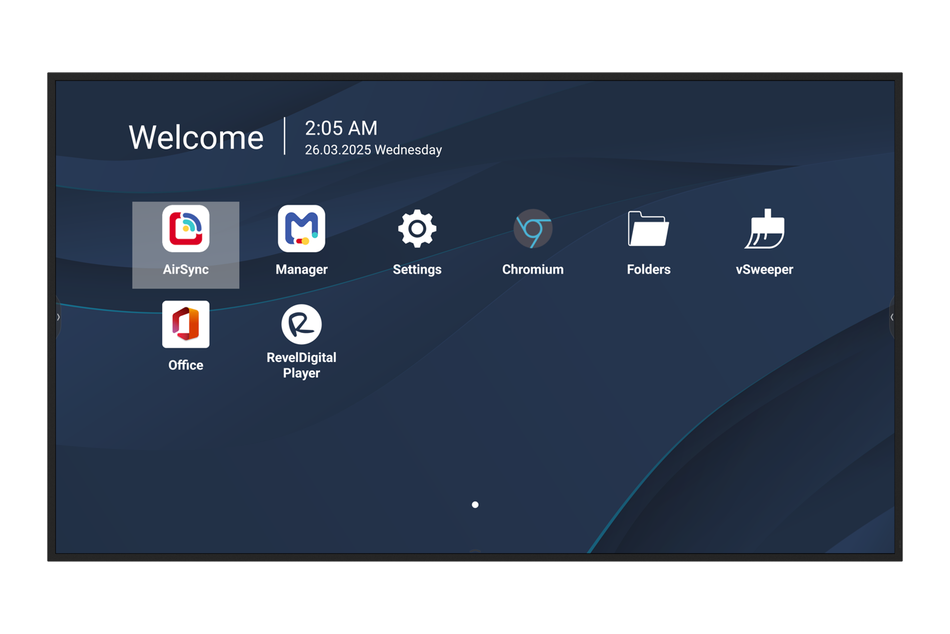Screen dimensions: 950x634
Task: Click the Manager app label
Action: [x=301, y=269]
